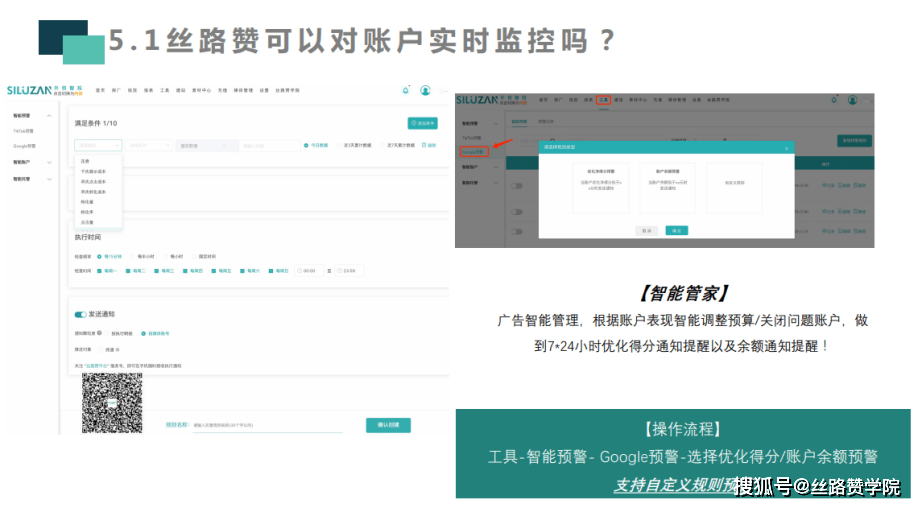Screen dimensions: 922x508
Task: Click the notification bell in left screenshot
Action: click(x=405, y=90)
